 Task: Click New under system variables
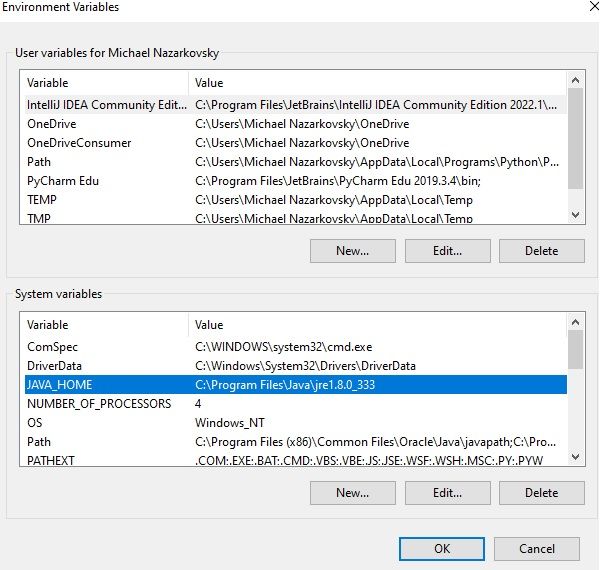point(352,493)
